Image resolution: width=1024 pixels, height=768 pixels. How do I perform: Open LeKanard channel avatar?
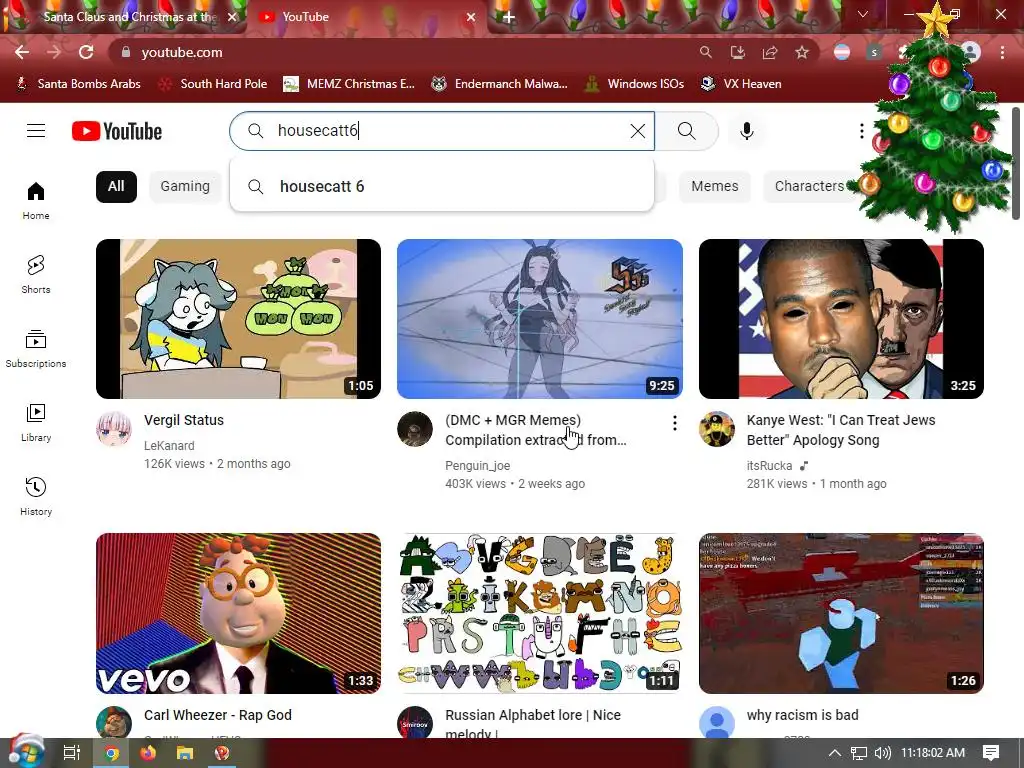[114, 429]
